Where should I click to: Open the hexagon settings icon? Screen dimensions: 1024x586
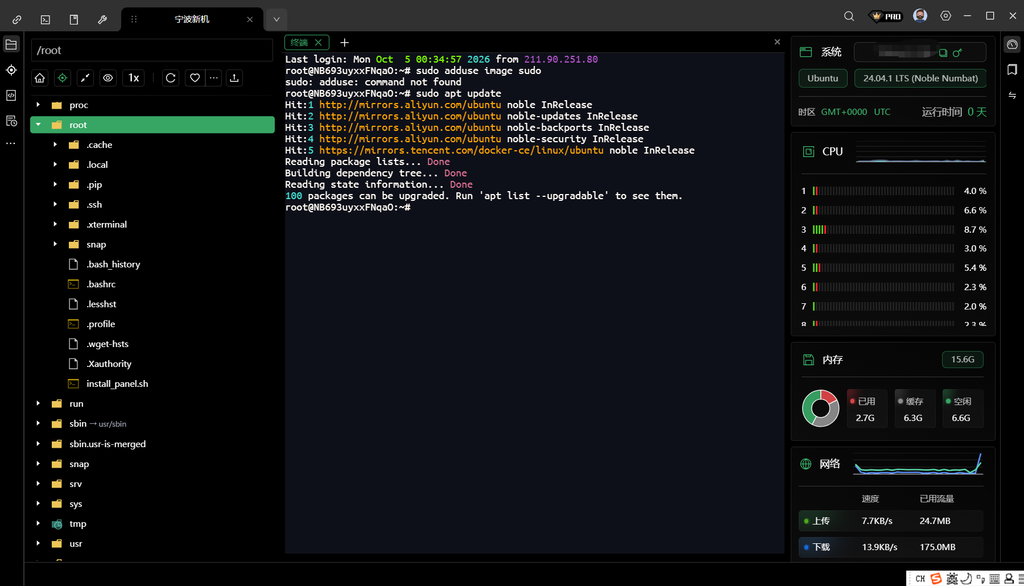(x=946, y=16)
